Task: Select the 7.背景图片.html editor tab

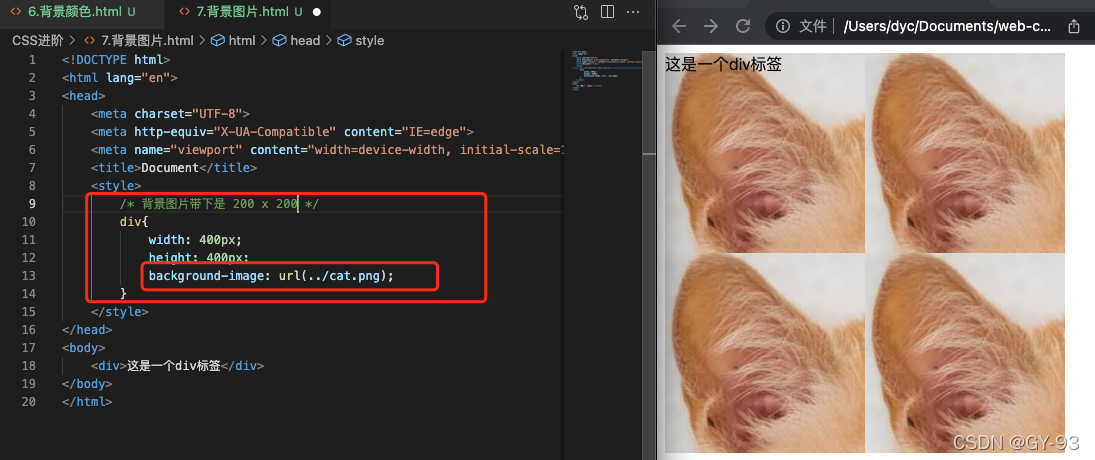Action: point(240,12)
